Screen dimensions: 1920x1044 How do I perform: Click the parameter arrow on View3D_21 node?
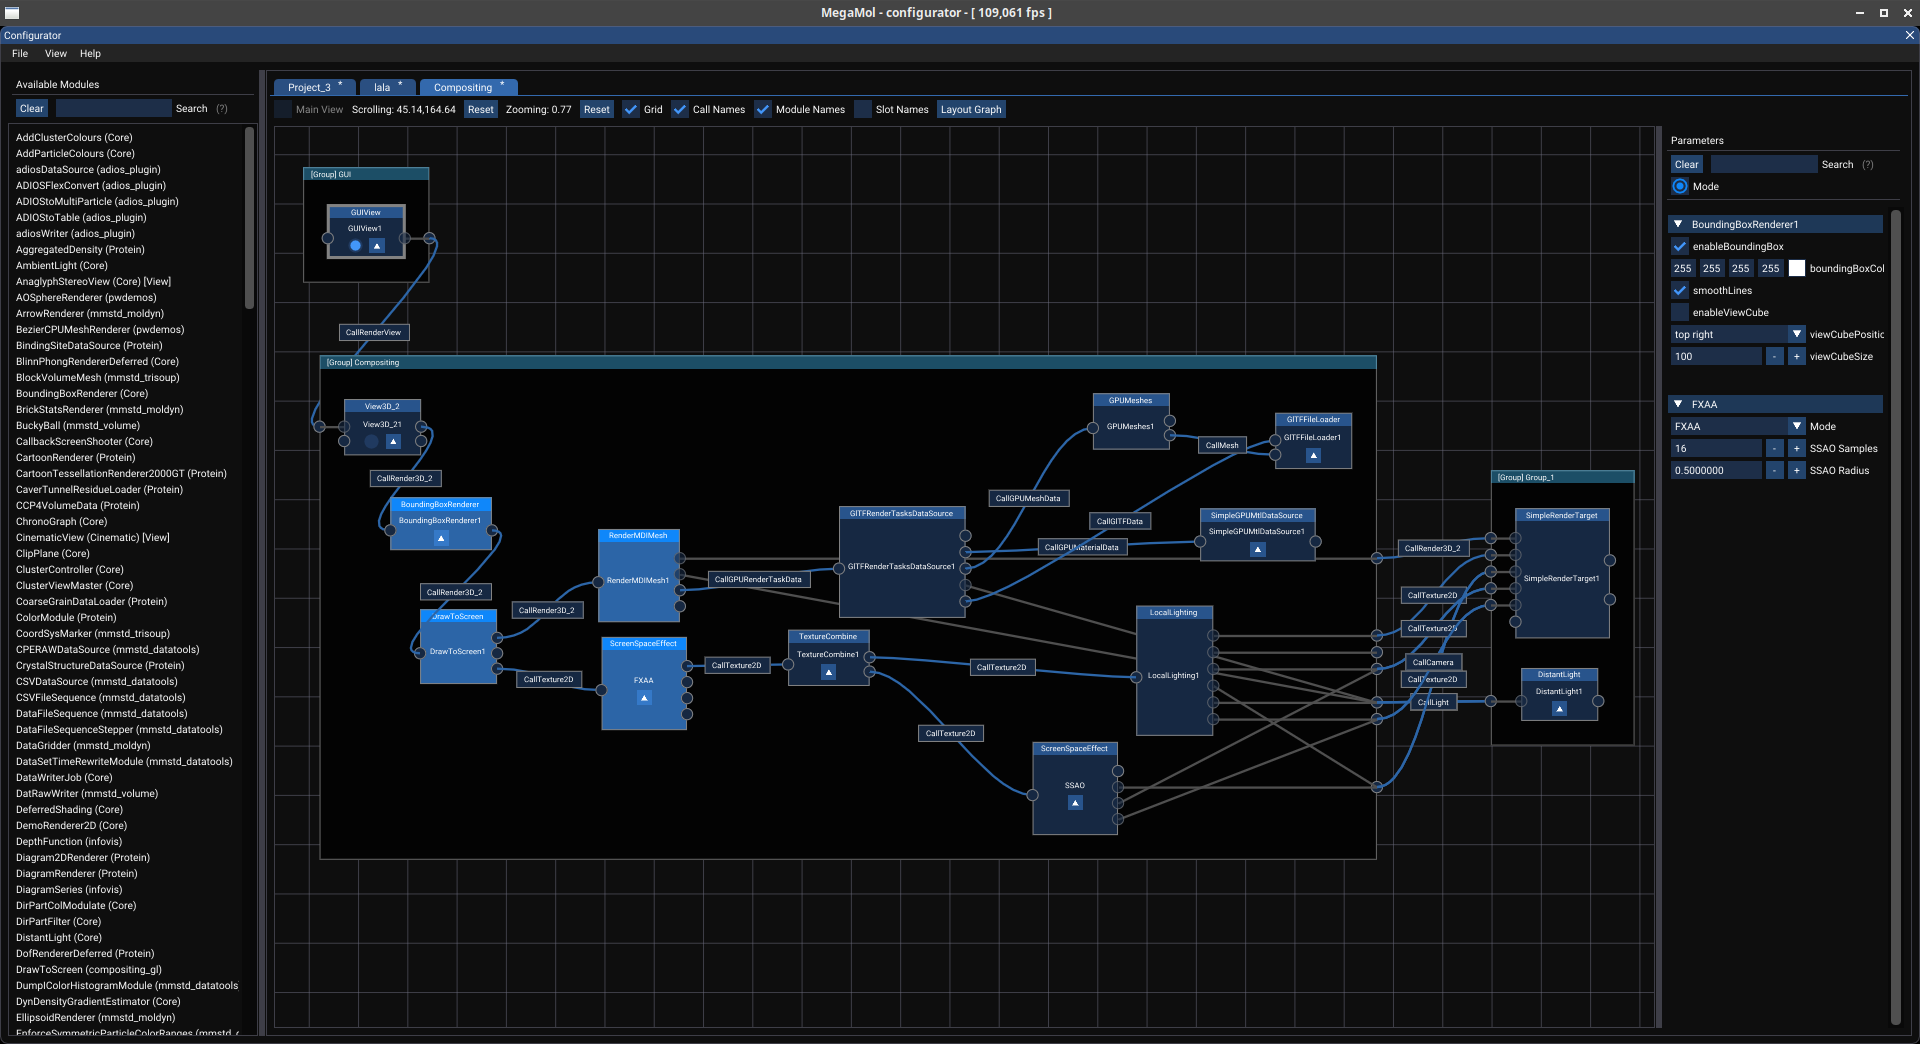(x=393, y=441)
